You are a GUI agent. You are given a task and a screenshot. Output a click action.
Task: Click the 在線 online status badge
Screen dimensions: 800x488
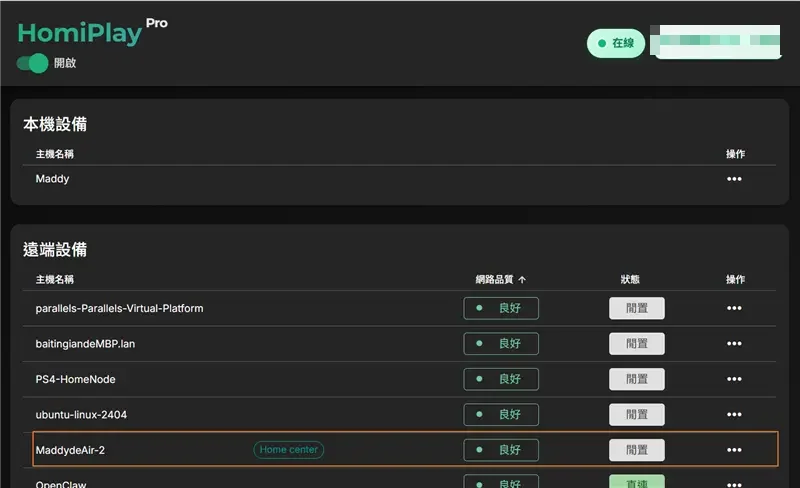click(x=616, y=43)
